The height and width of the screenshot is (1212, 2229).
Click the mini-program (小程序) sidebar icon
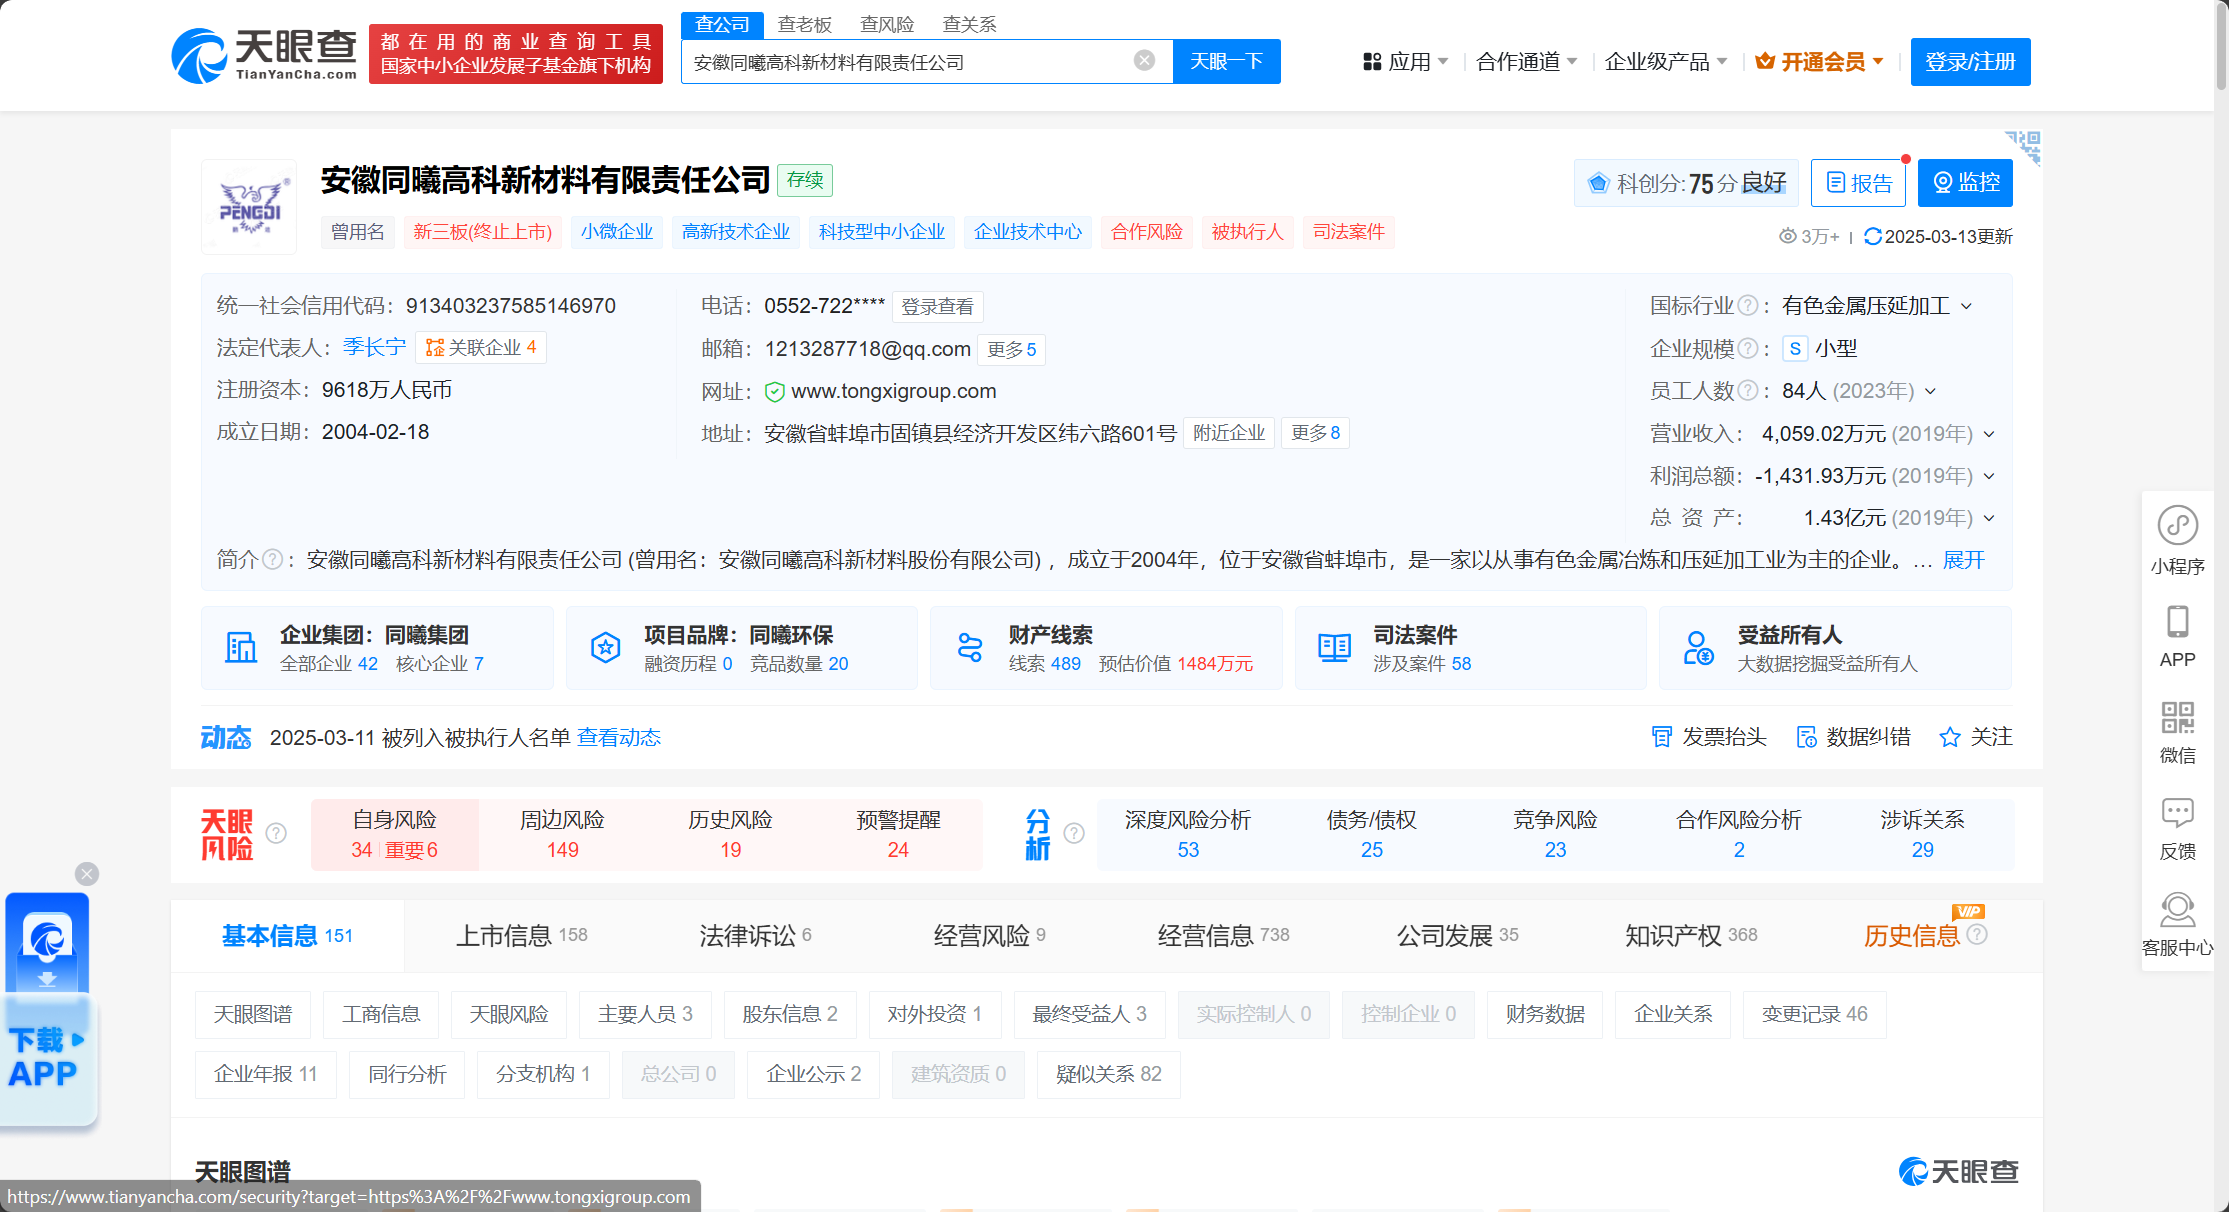[2177, 526]
